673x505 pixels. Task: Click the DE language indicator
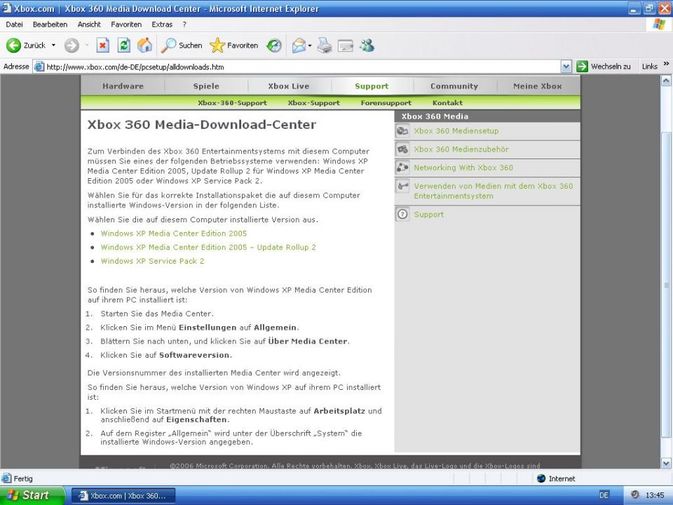604,495
